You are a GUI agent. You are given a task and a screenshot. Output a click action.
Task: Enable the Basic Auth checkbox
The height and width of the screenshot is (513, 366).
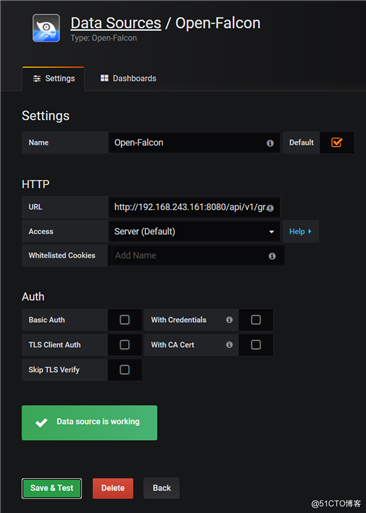pos(125,320)
